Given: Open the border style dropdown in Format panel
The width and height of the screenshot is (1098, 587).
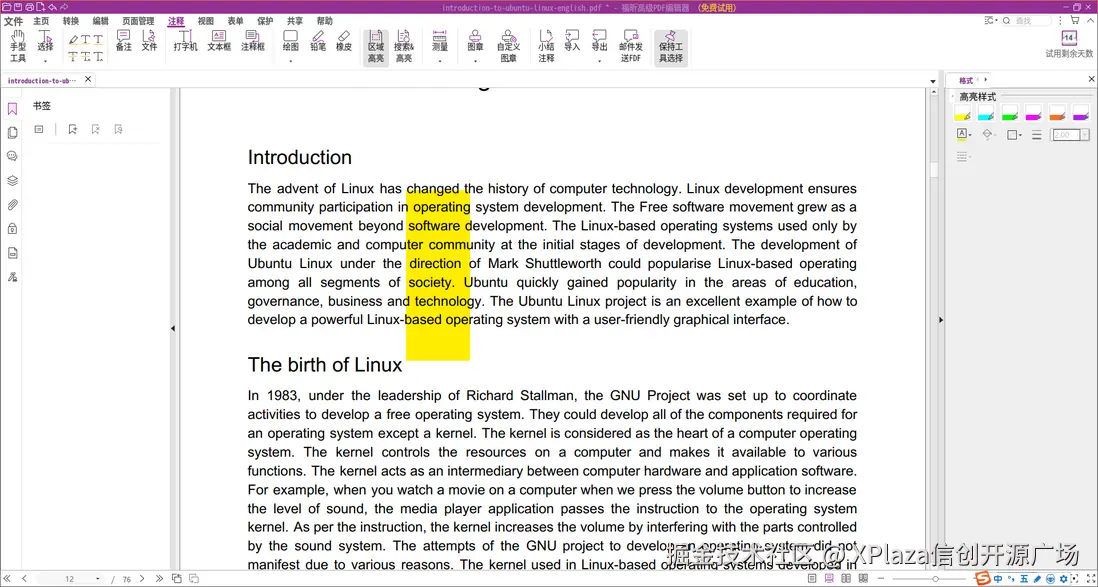Looking at the screenshot, I should [1014, 134].
